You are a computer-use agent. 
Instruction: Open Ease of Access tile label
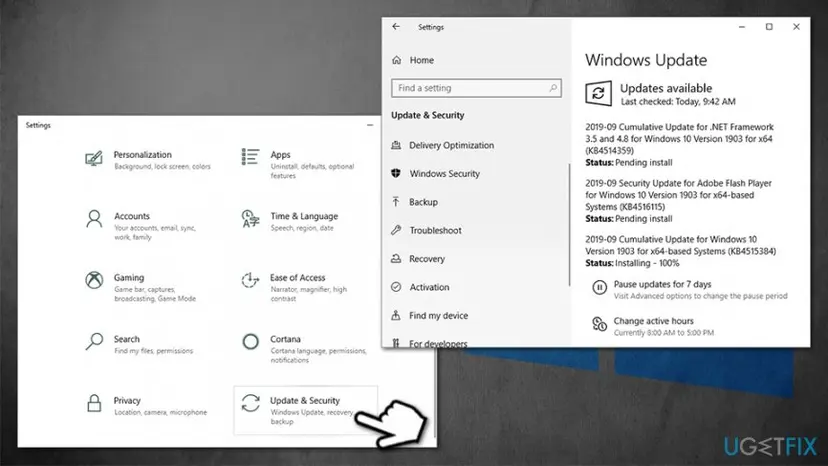point(297,277)
